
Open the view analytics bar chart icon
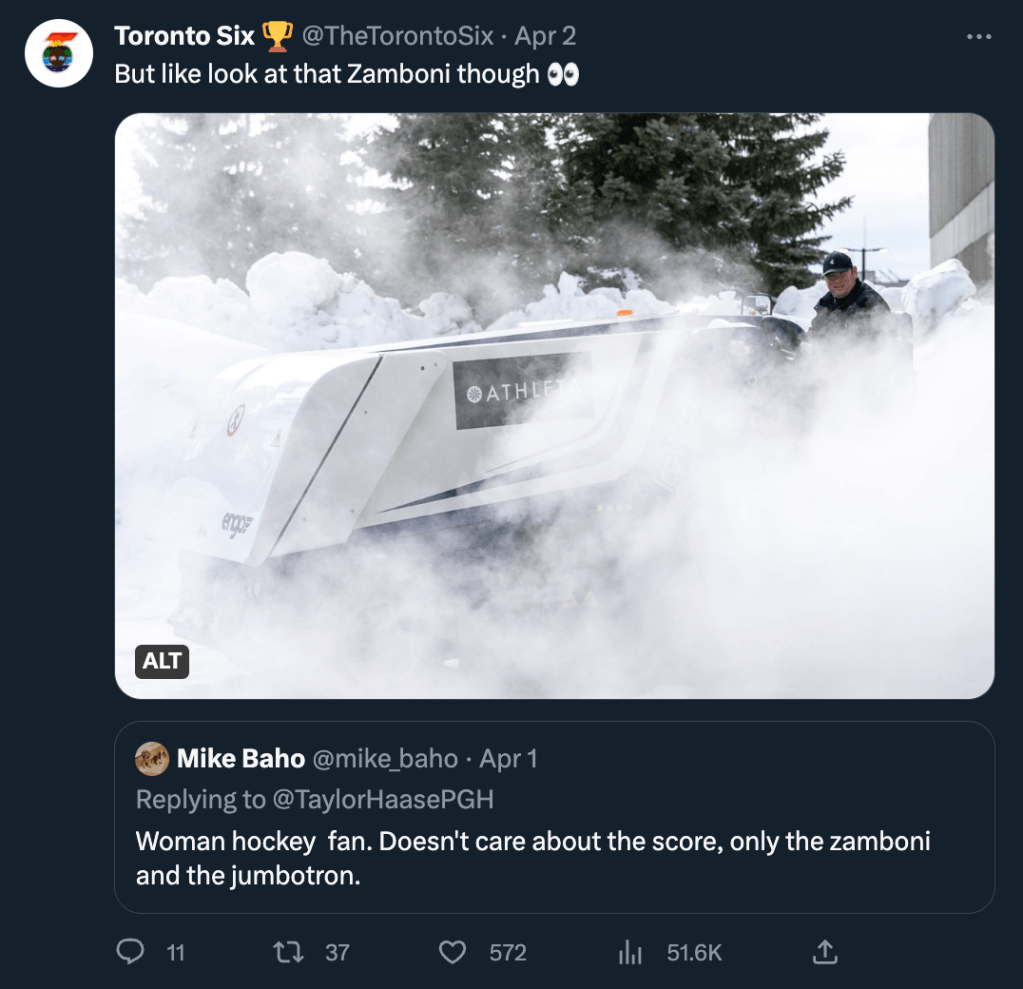pyautogui.click(x=629, y=952)
